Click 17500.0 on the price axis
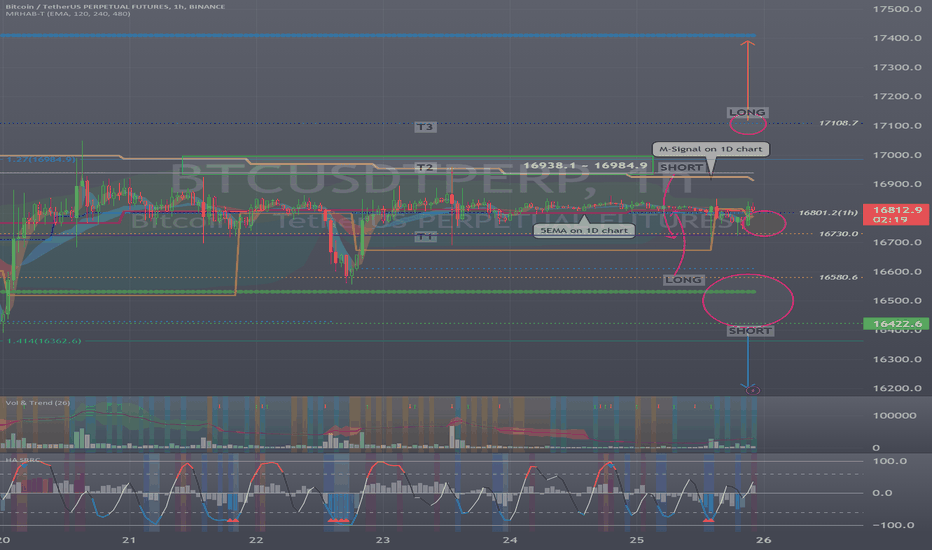The height and width of the screenshot is (550, 932). tap(897, 9)
